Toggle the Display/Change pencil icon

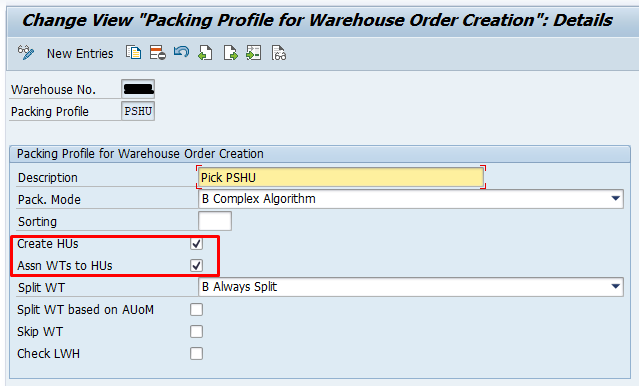pyautogui.click(x=26, y=53)
